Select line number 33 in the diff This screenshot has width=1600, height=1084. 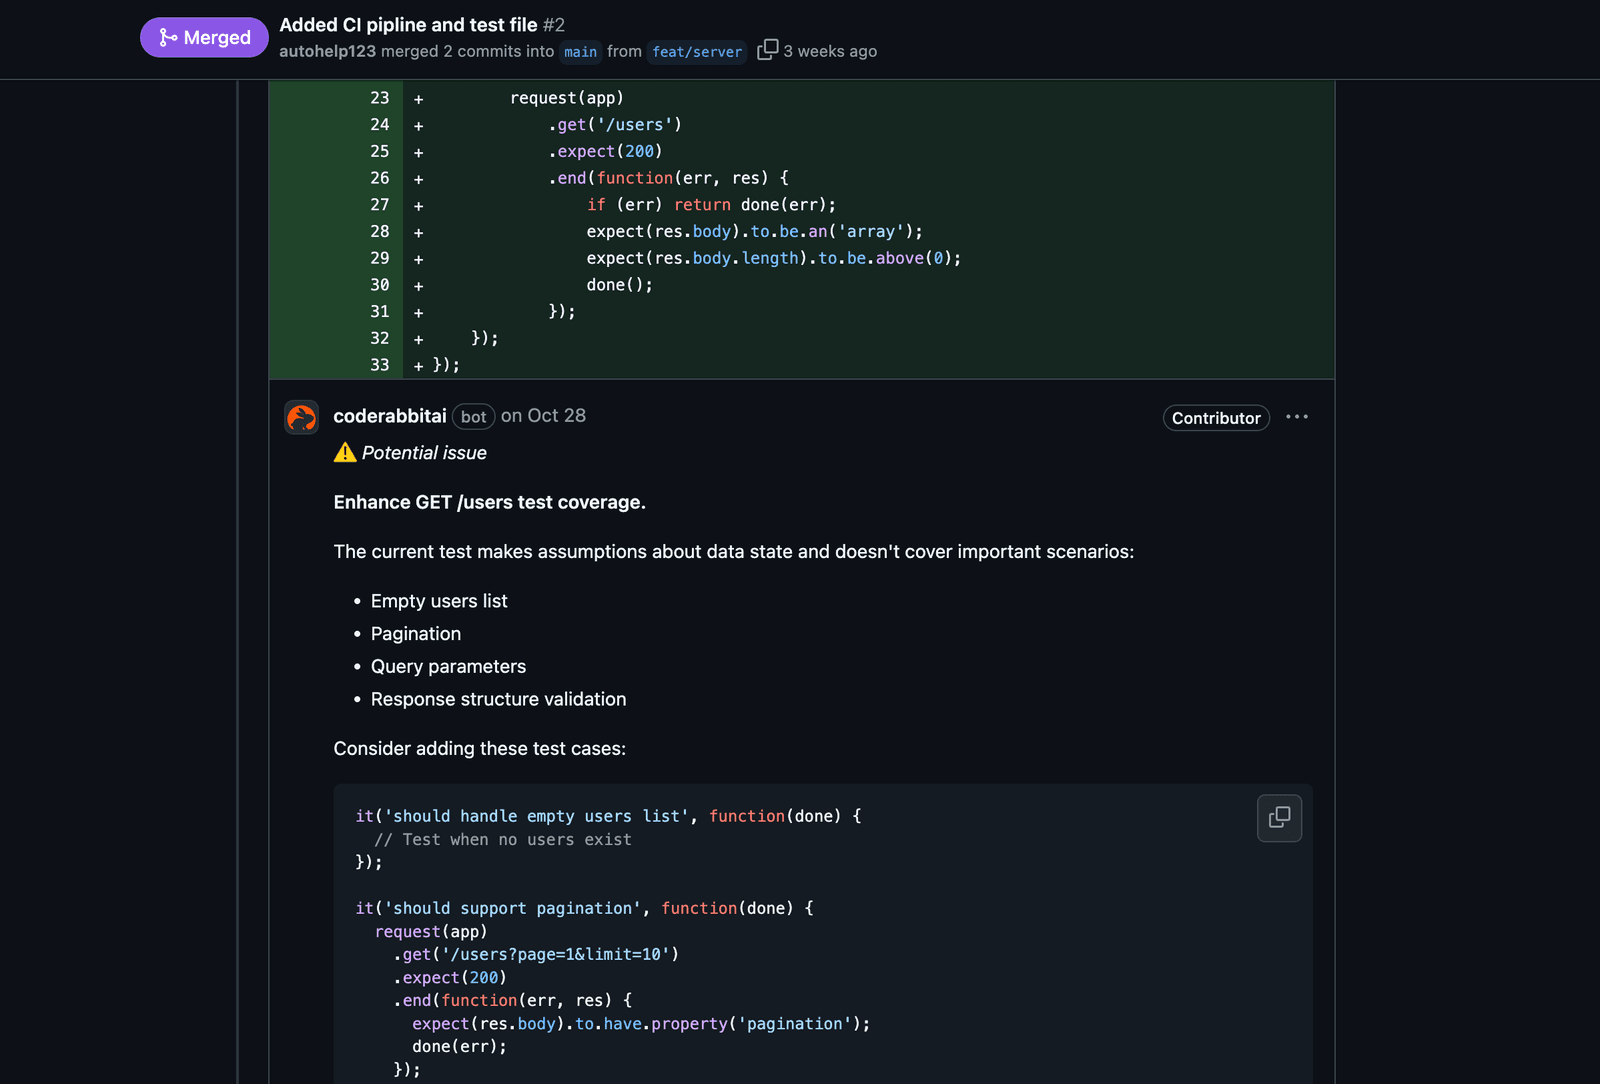[378, 365]
